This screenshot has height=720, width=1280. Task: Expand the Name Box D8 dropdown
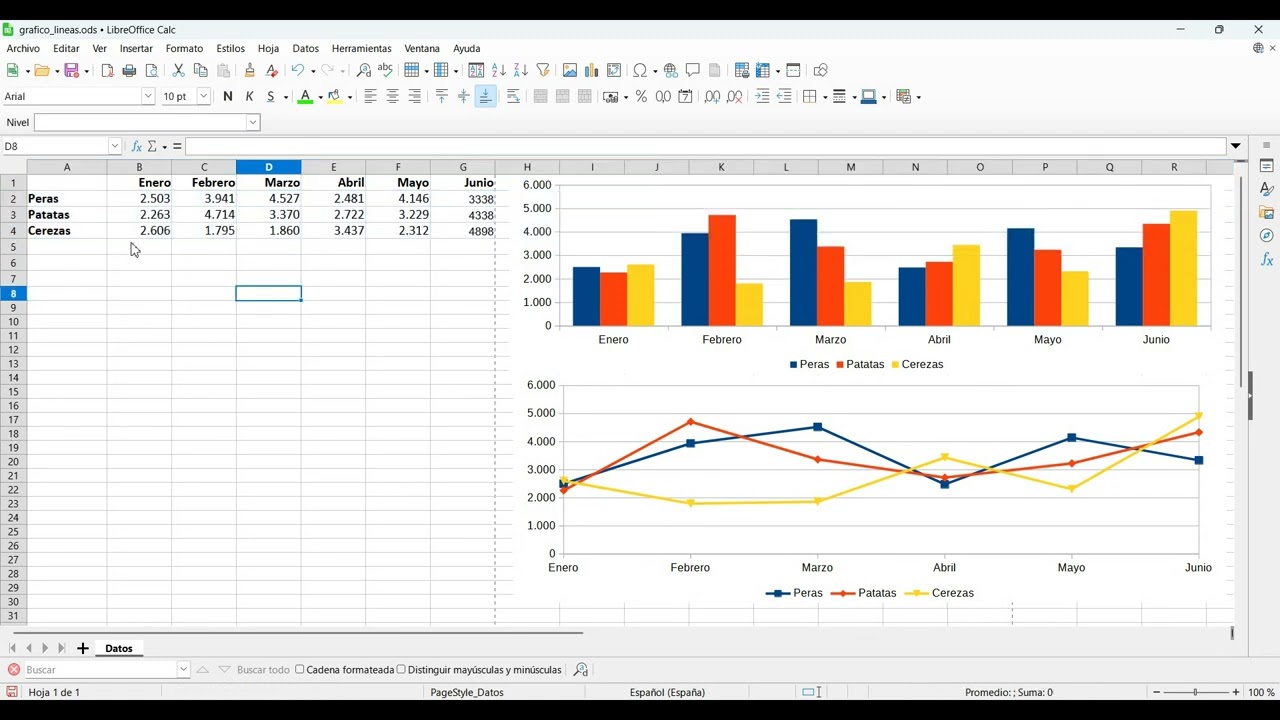[x=114, y=147]
